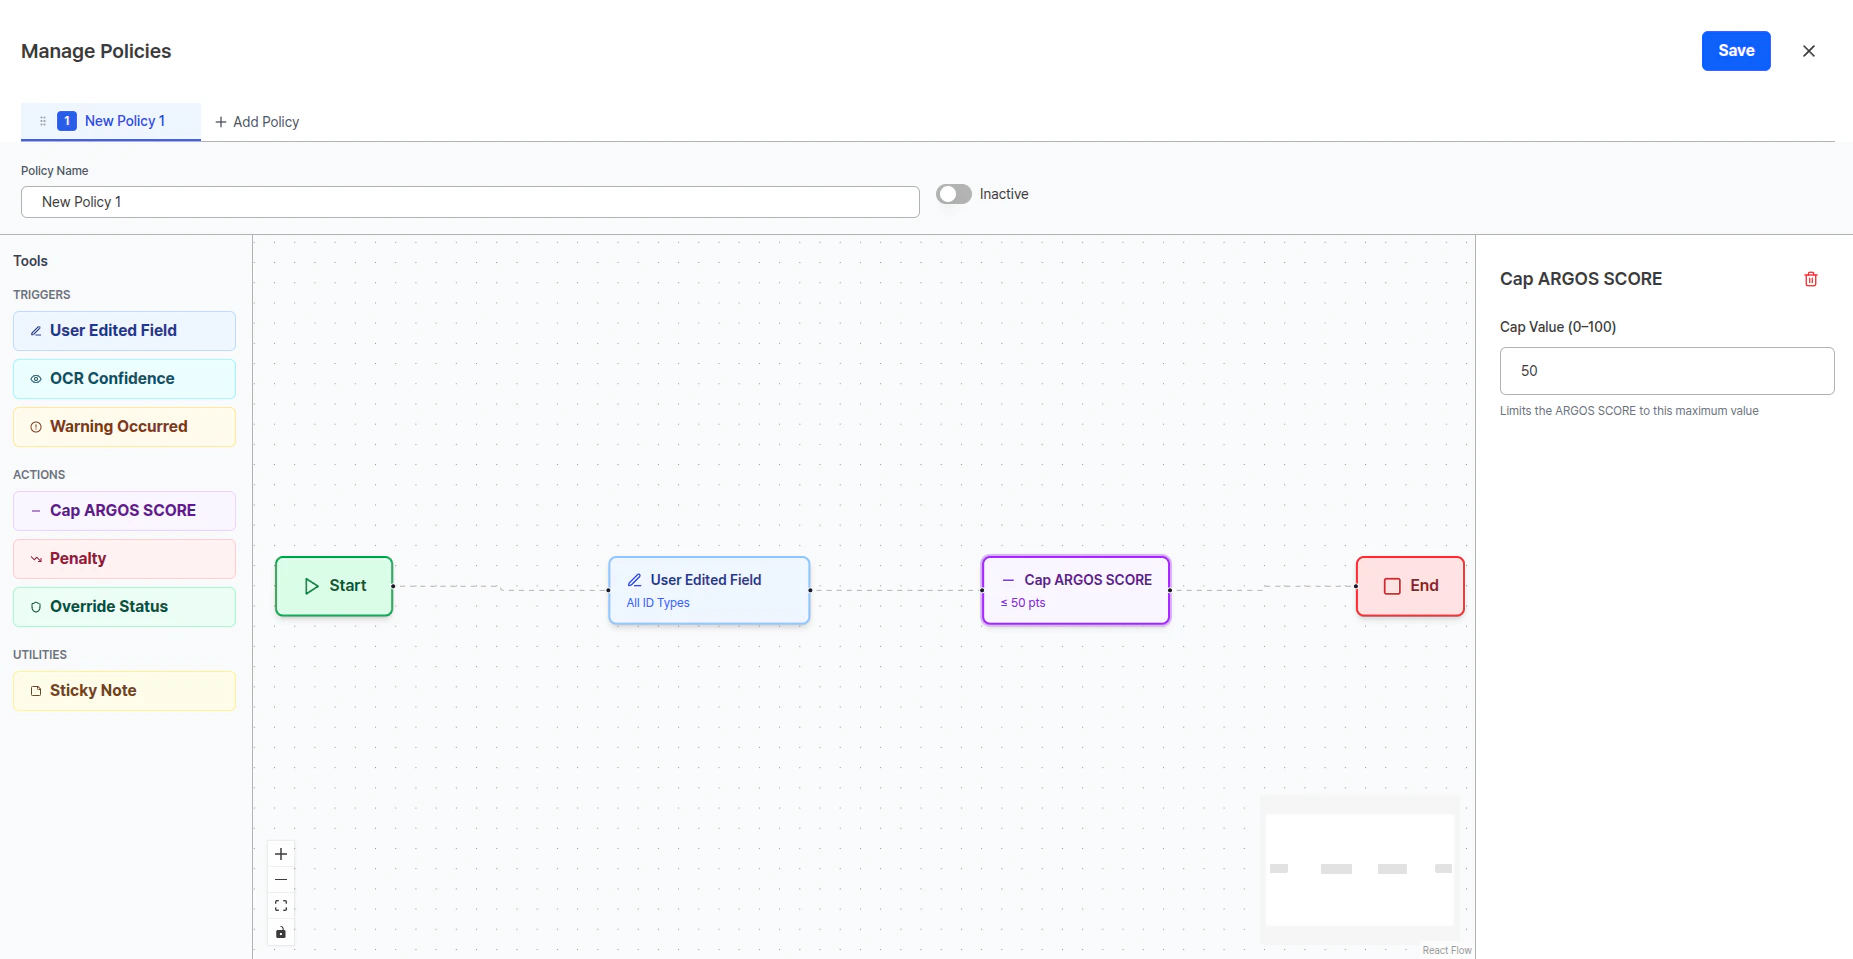Select the Cap ARGOS SCORE action tool
The height and width of the screenshot is (959, 1853).
pos(124,510)
